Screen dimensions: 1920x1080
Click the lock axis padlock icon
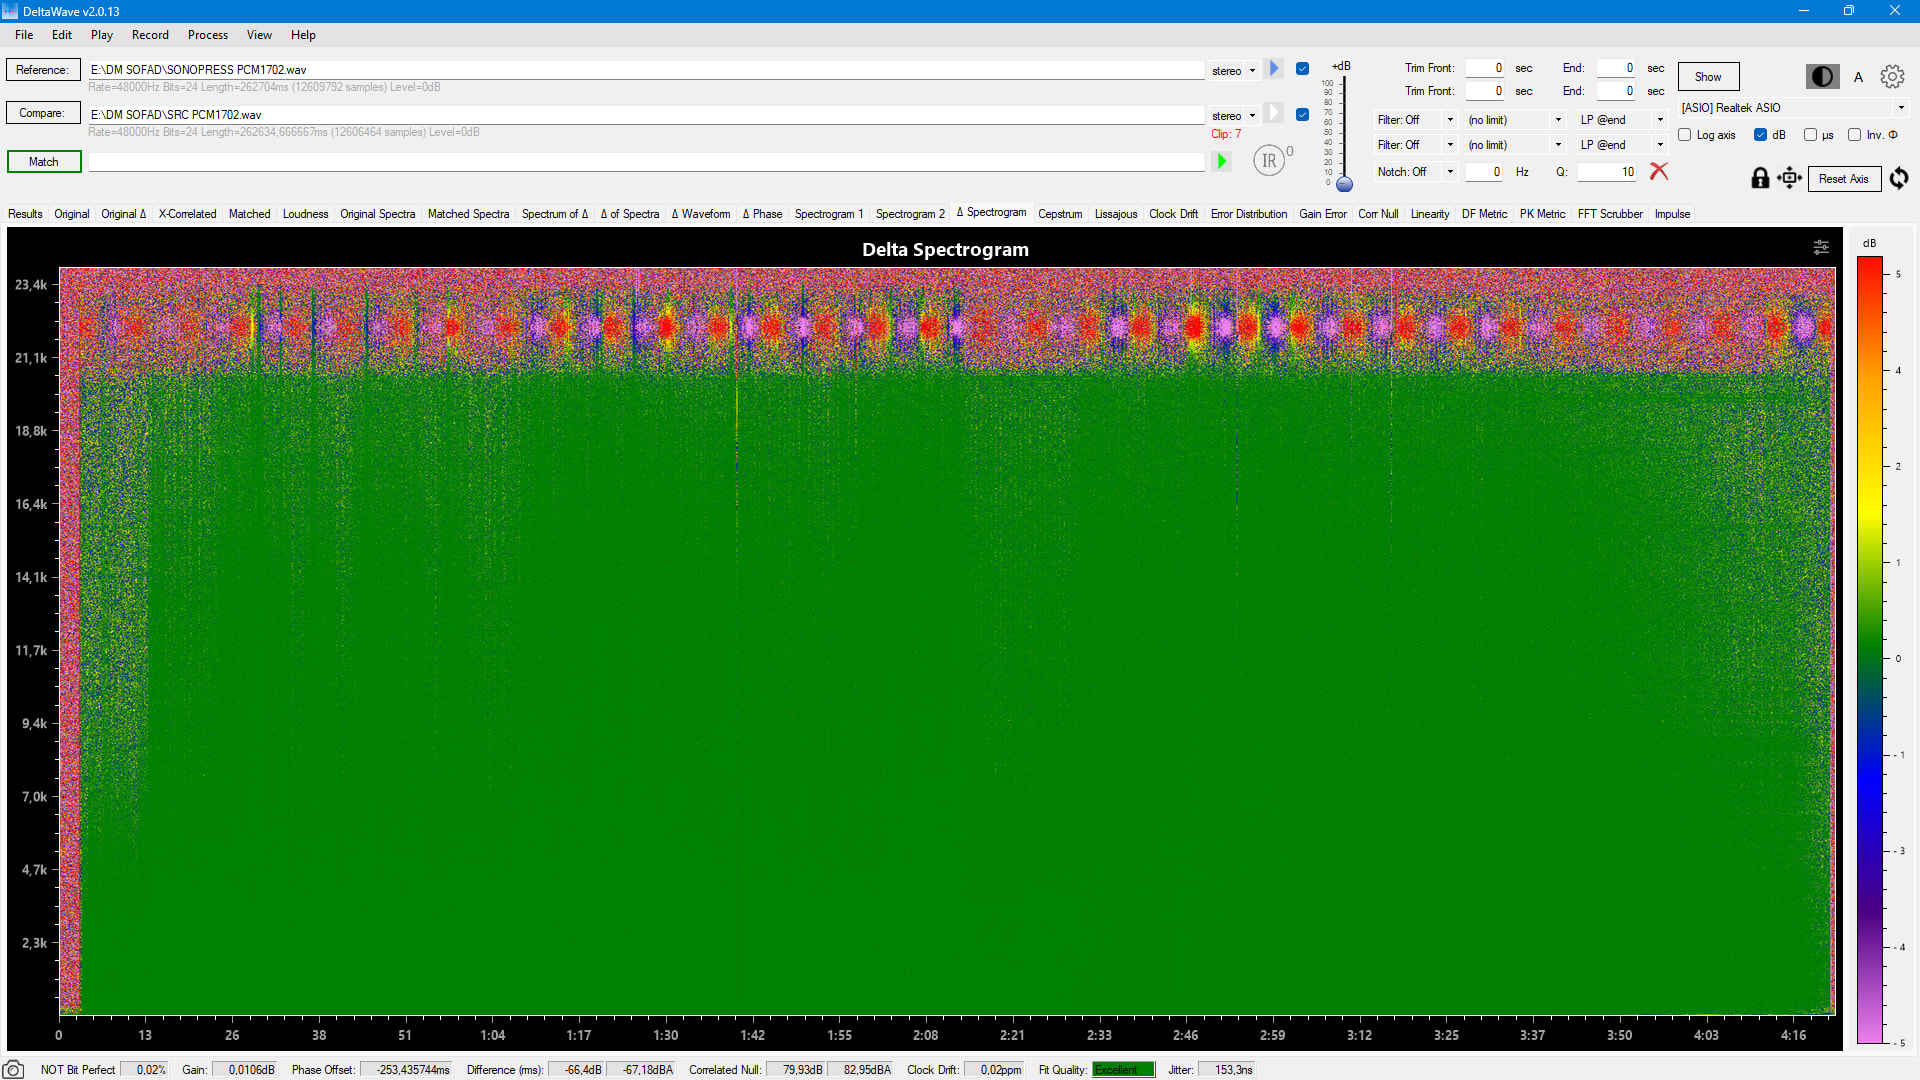tap(1760, 179)
